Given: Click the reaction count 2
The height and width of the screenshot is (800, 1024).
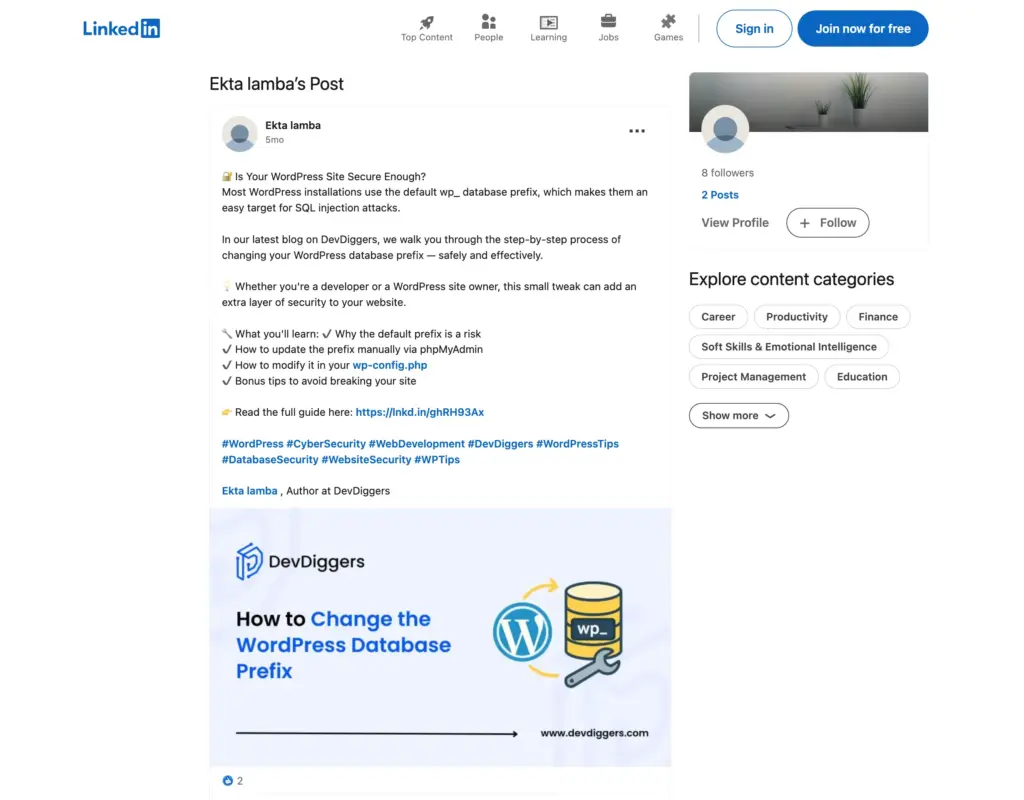Looking at the screenshot, I should (240, 780).
